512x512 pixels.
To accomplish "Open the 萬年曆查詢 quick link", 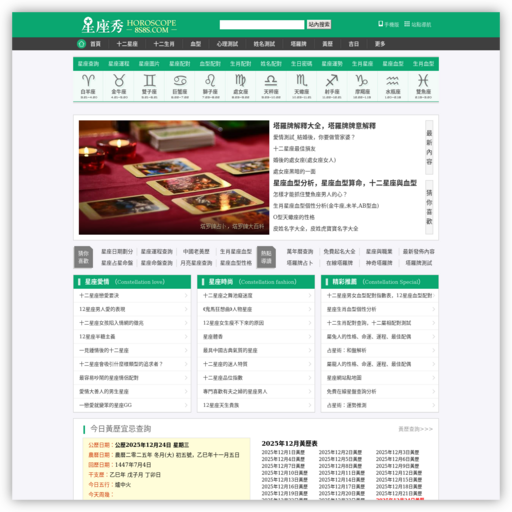I will pyautogui.click(x=300, y=252).
